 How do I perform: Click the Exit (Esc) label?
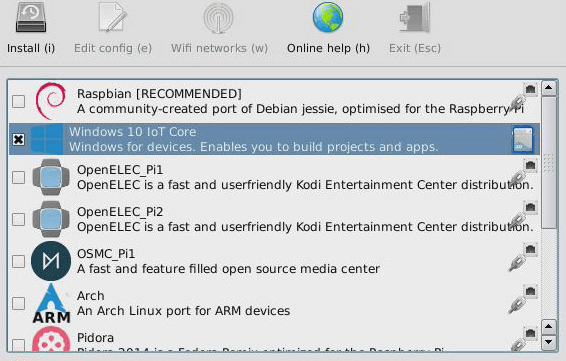(415, 48)
